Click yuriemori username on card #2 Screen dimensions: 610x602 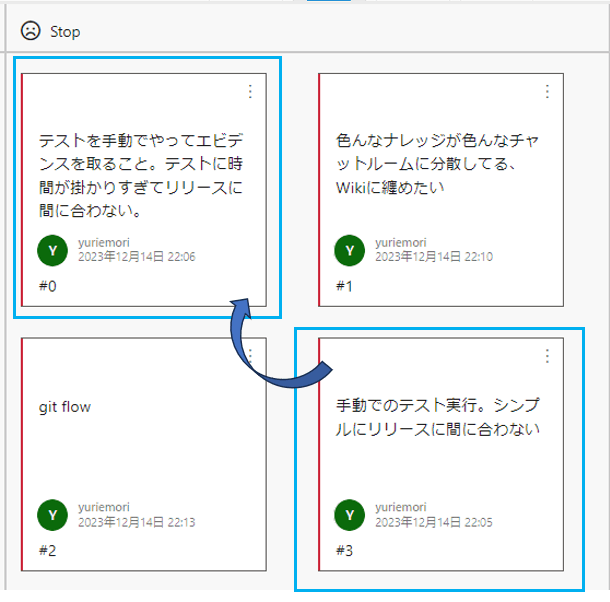[x=103, y=507]
